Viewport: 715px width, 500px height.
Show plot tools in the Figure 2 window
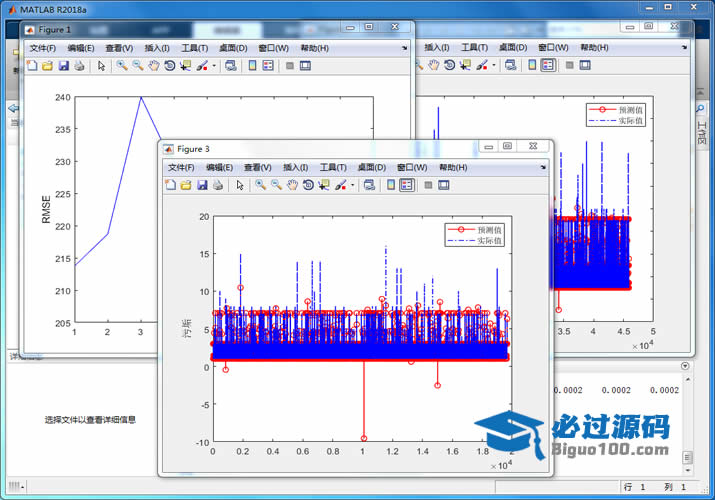coord(585,65)
